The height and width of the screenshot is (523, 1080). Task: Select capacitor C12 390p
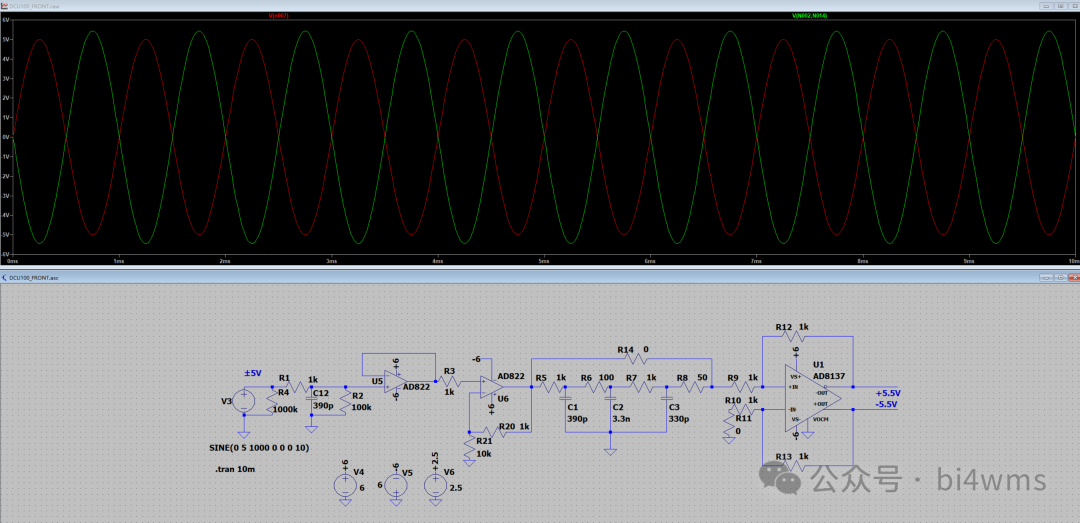(x=311, y=399)
